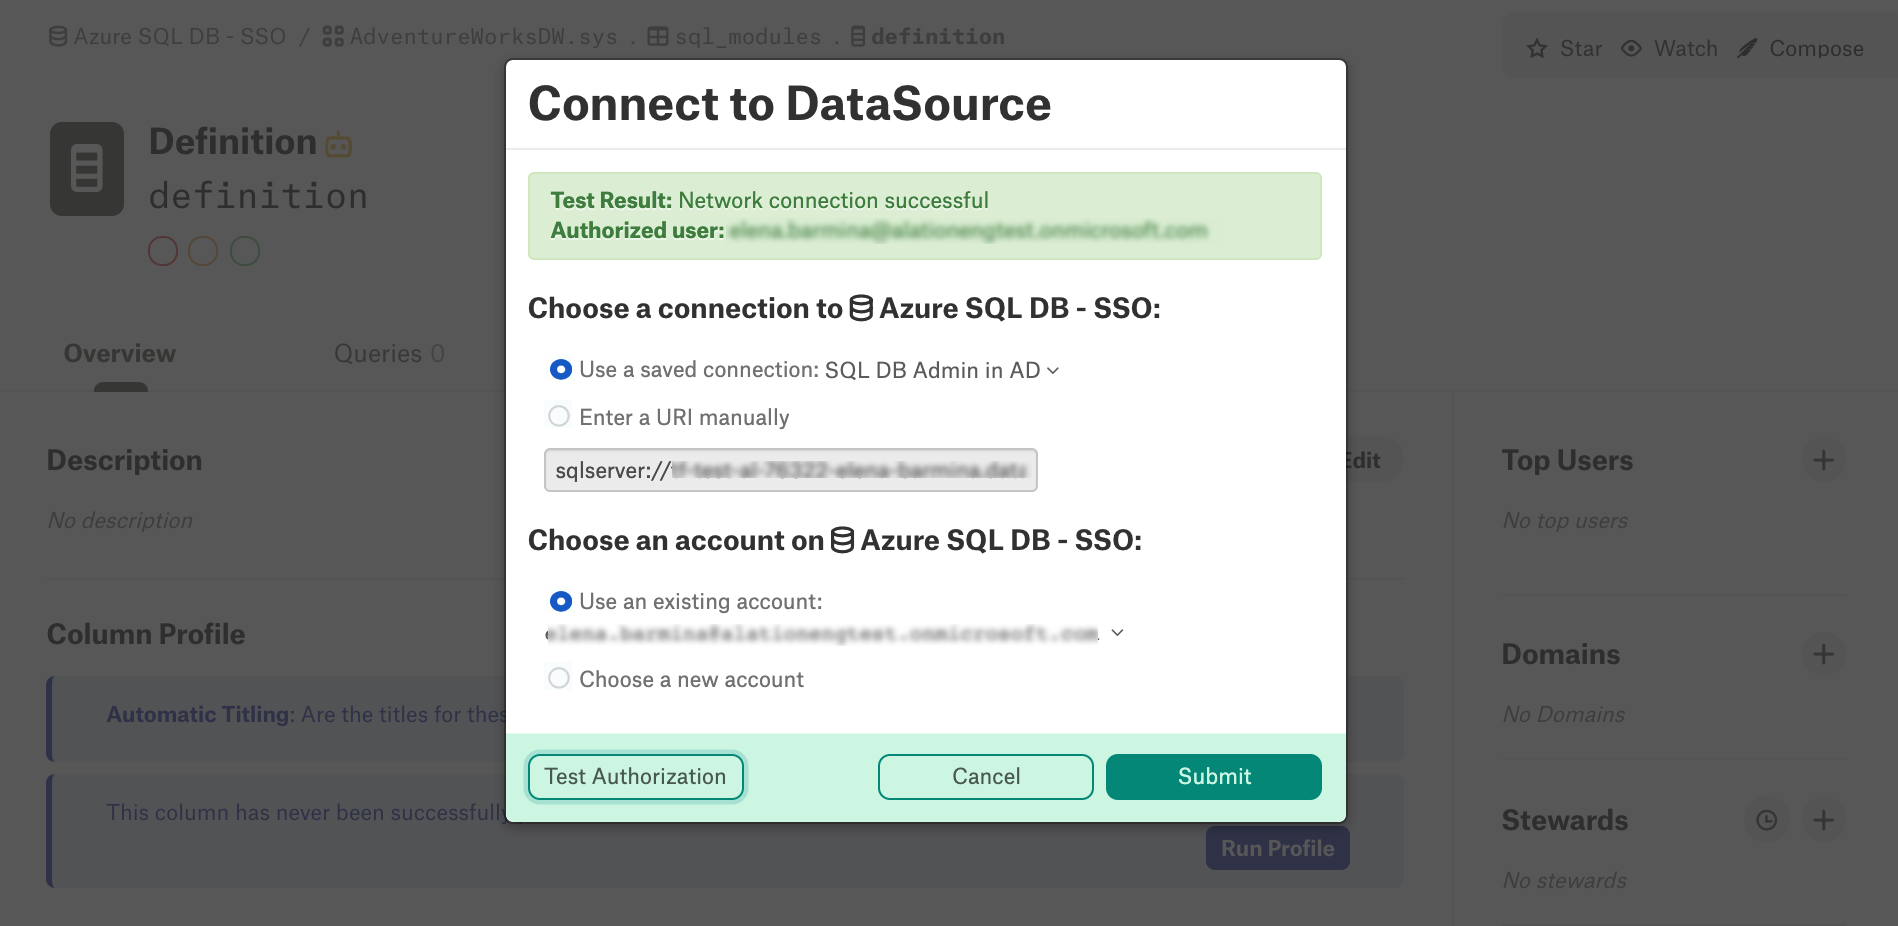
Task: Click the database icon in account heading
Action: pyautogui.click(x=842, y=540)
